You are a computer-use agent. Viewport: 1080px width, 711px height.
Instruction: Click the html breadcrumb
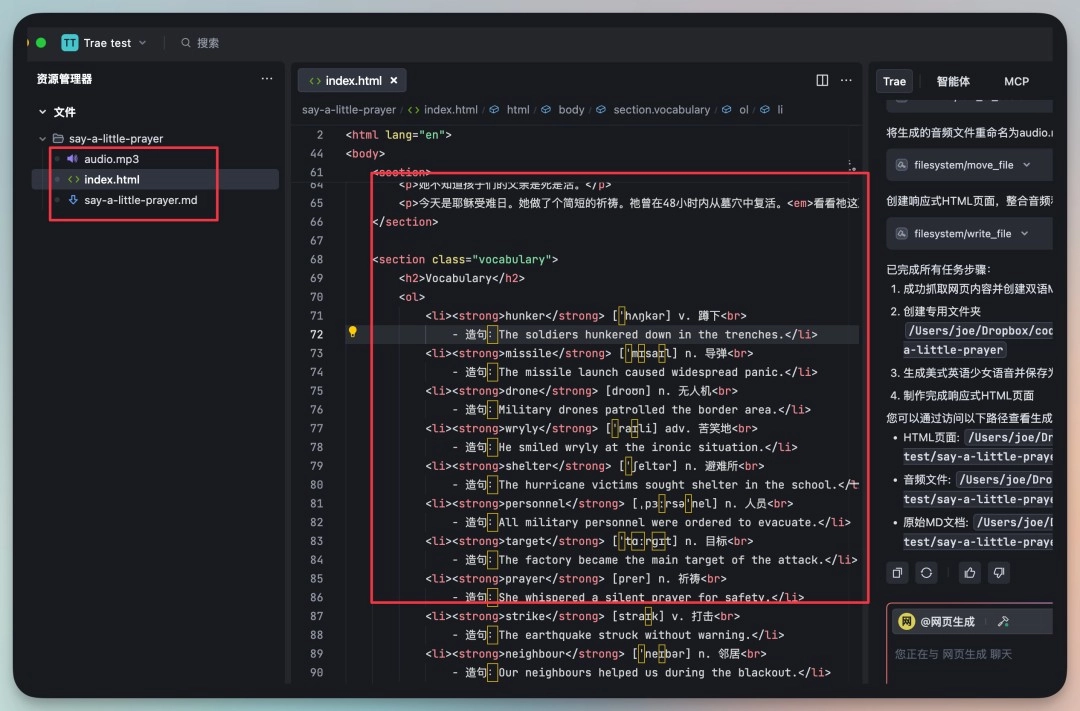tap(518, 110)
